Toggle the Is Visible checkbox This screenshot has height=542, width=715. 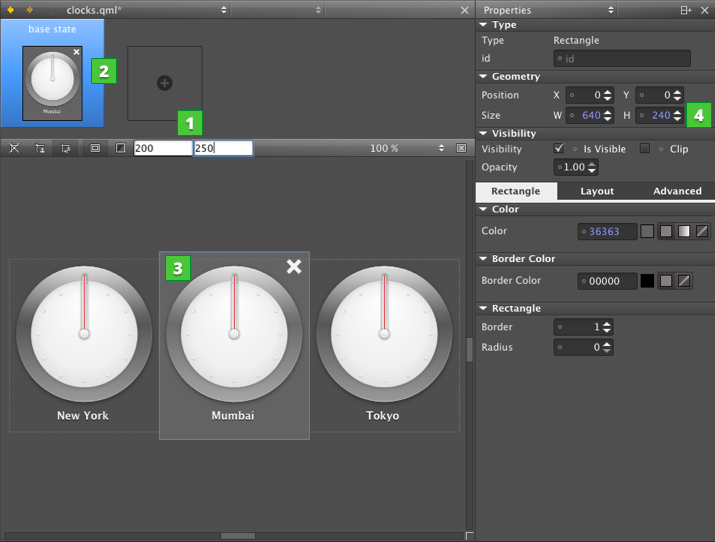pyautogui.click(x=559, y=148)
